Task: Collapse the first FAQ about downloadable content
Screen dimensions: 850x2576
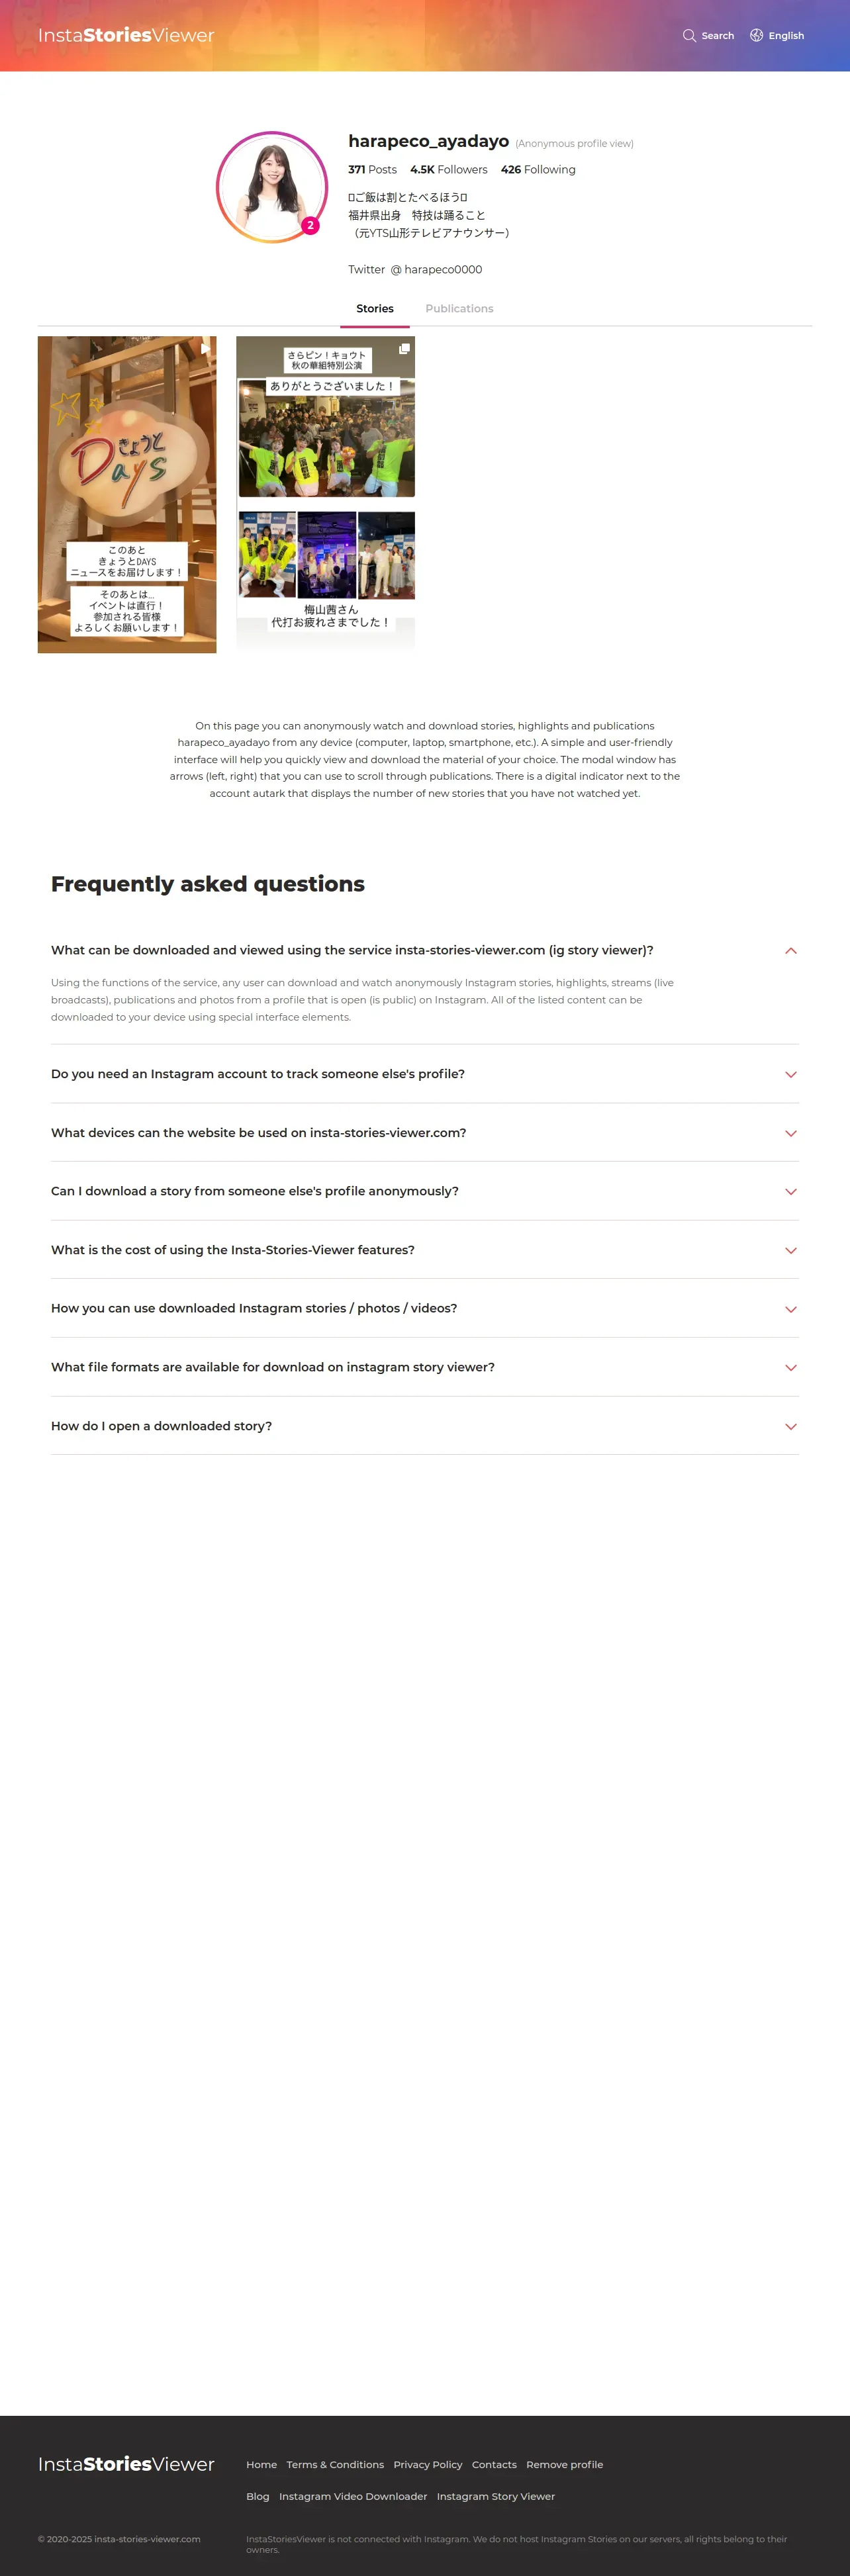Action: 790,951
